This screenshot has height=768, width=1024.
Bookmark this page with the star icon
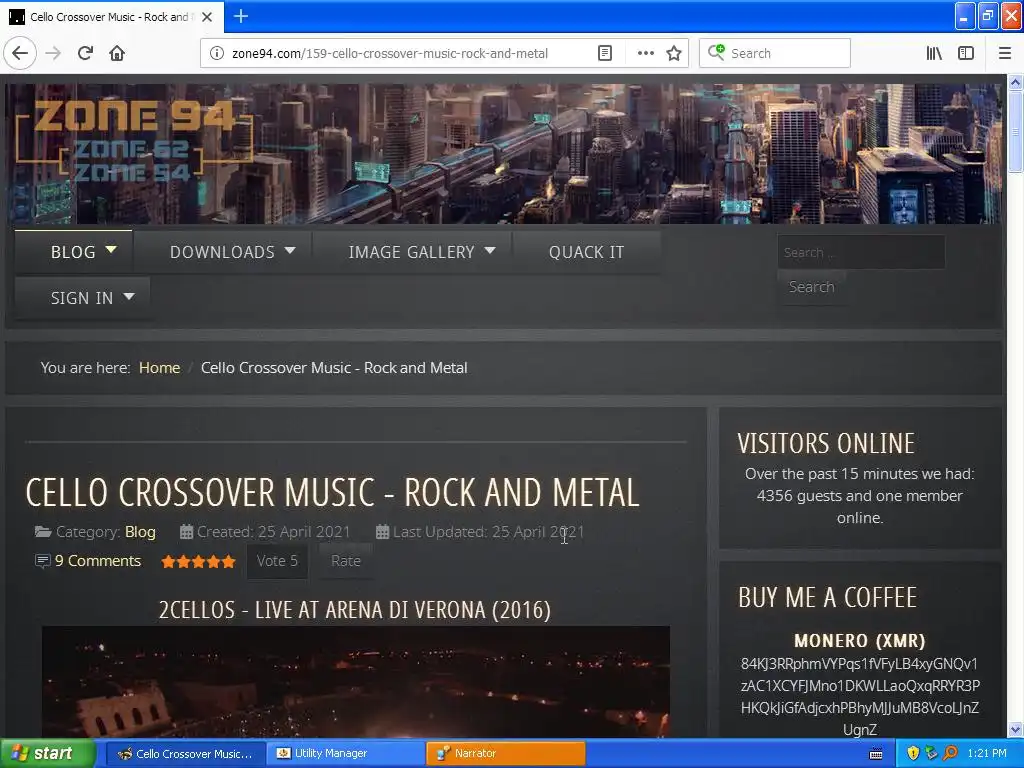point(674,53)
